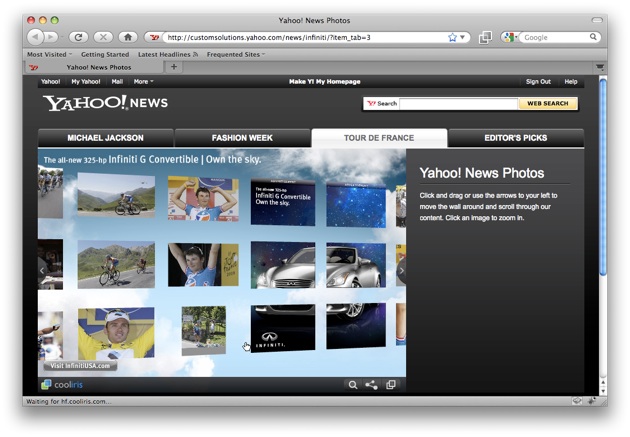The width and height of the screenshot is (630, 437).
Task: Click the status bar icon at far right
Action: (592, 400)
